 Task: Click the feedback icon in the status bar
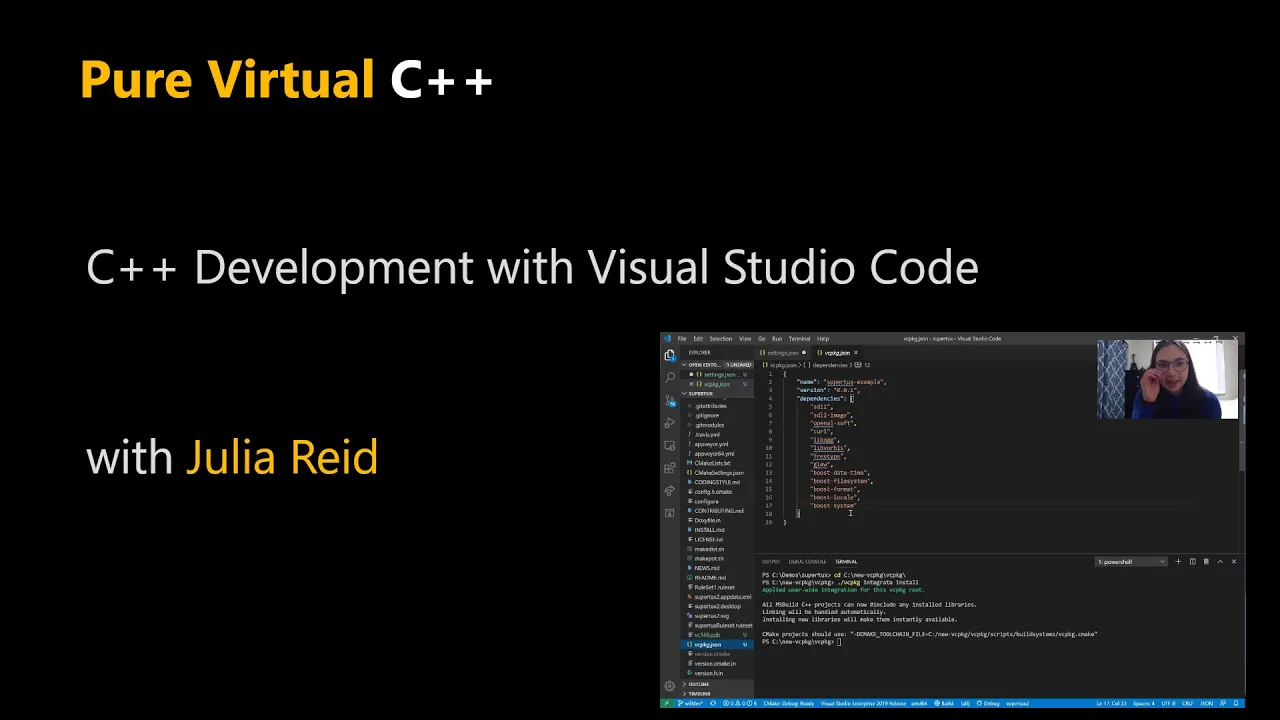[1222, 703]
